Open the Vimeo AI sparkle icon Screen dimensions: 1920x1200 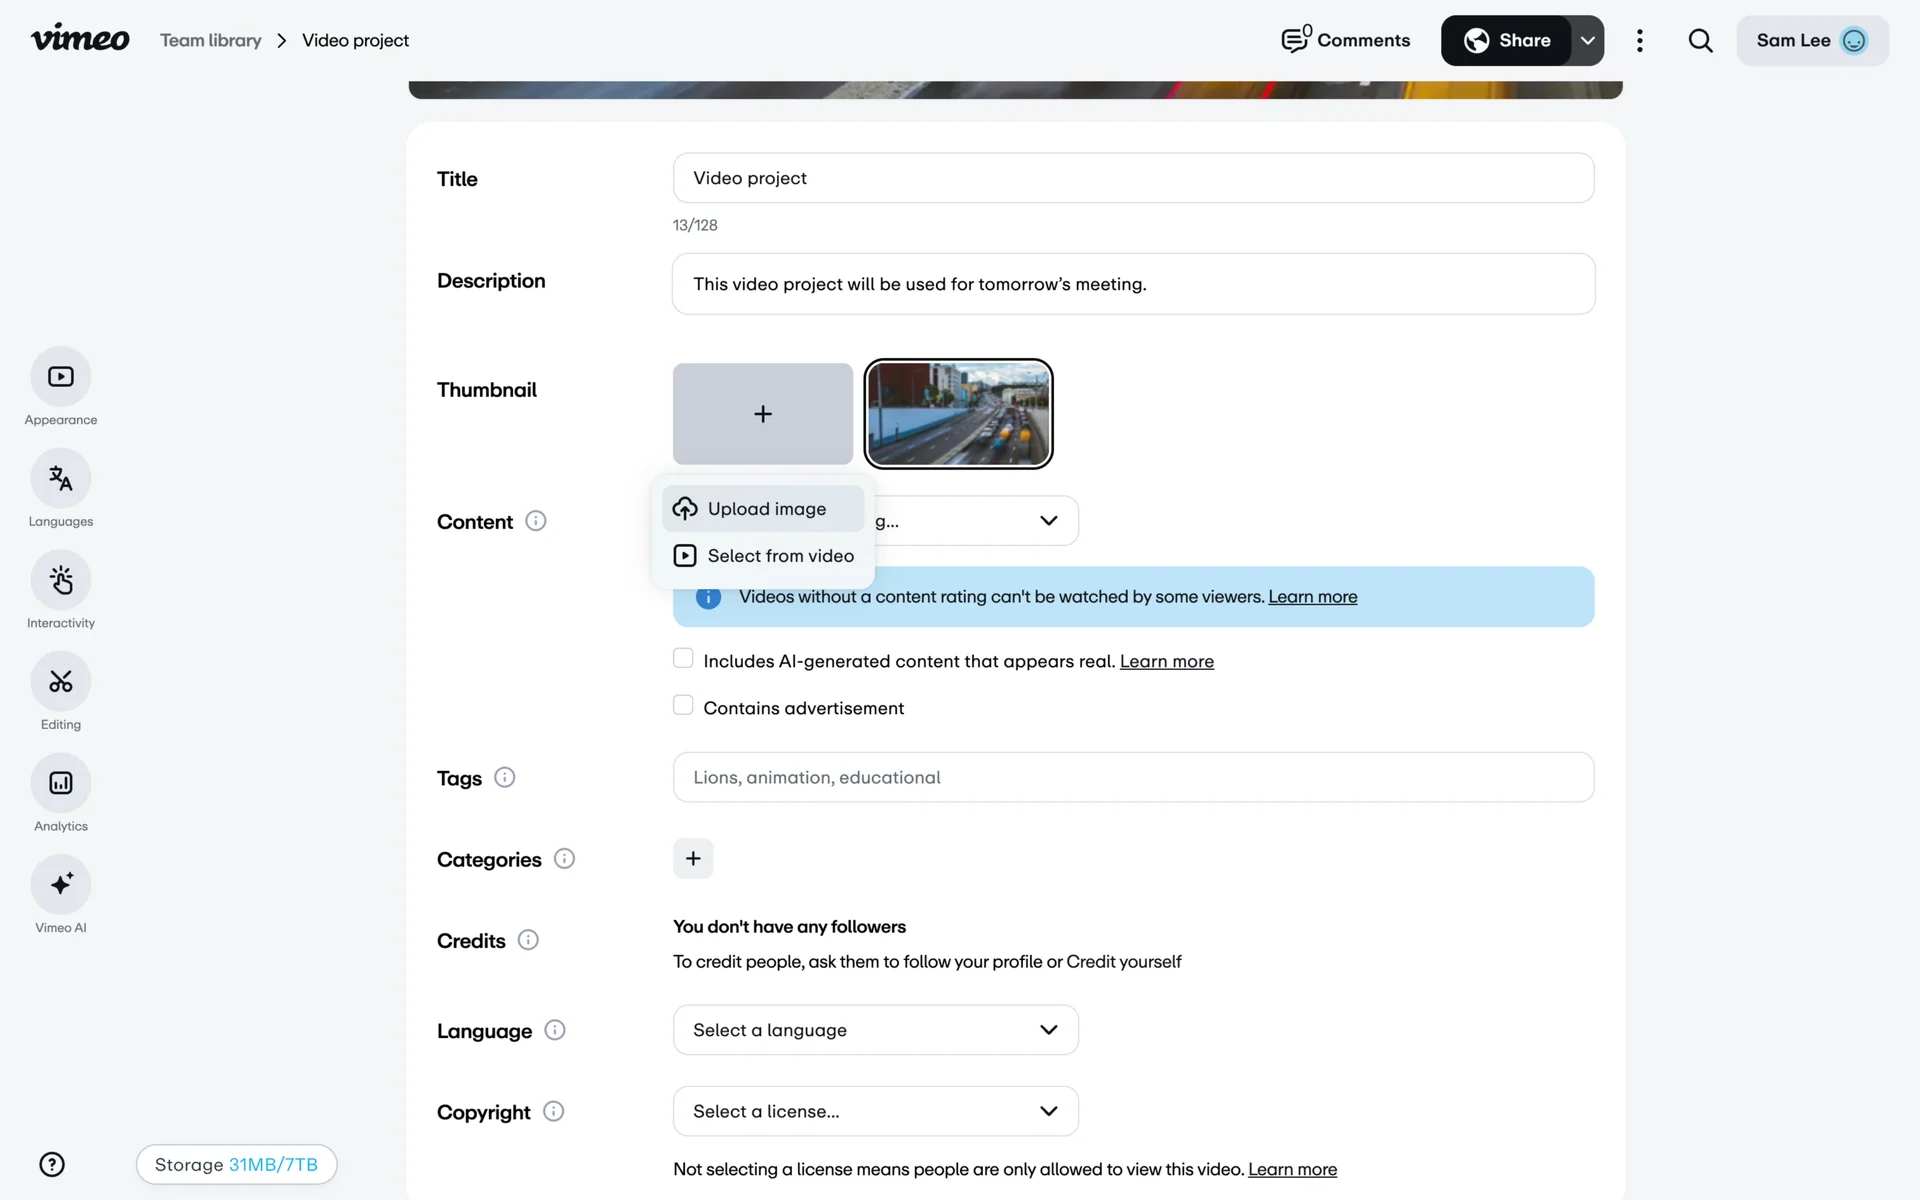coord(61,885)
